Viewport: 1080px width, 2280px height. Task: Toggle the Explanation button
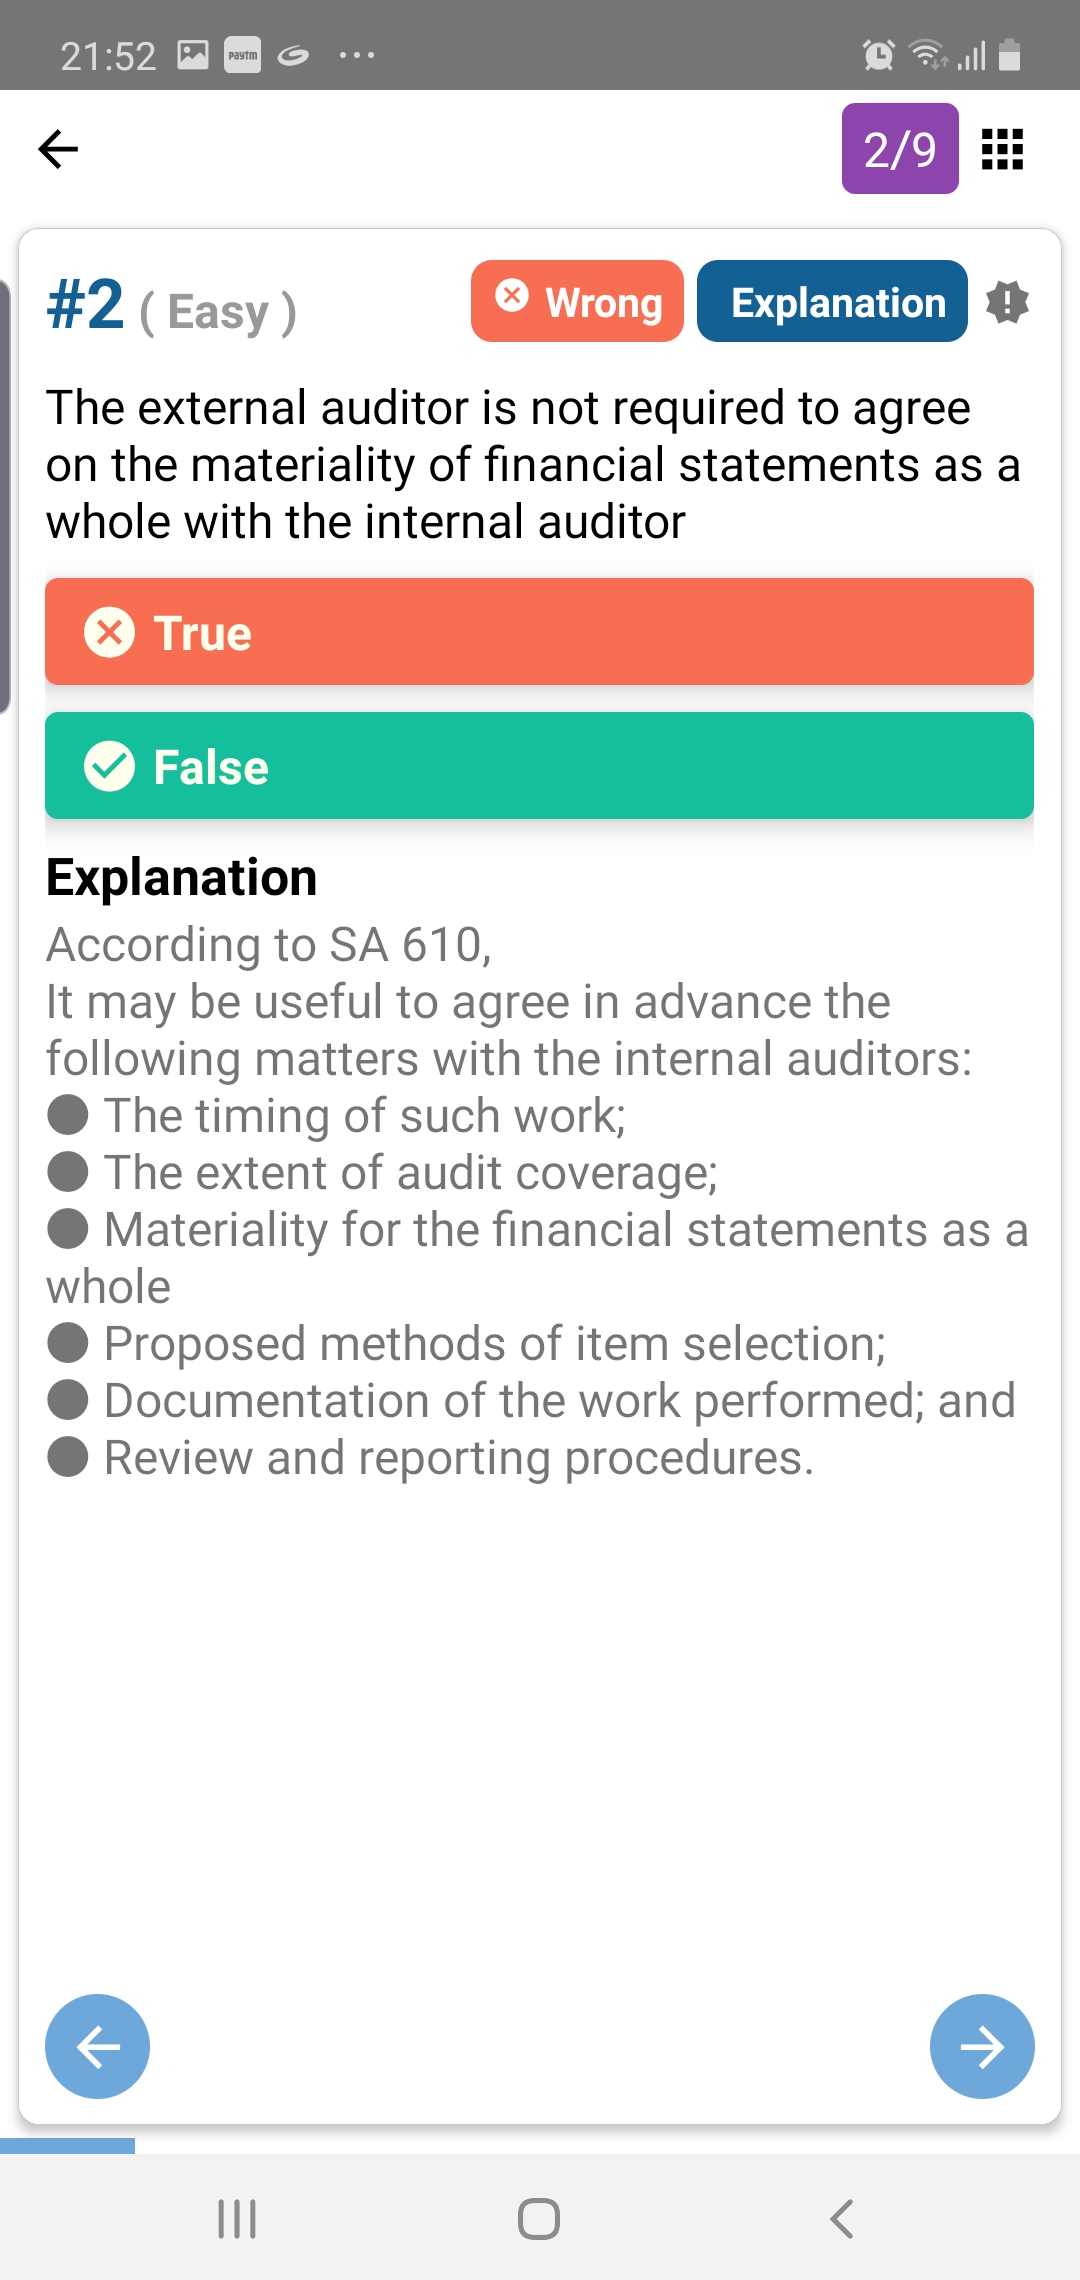(832, 302)
